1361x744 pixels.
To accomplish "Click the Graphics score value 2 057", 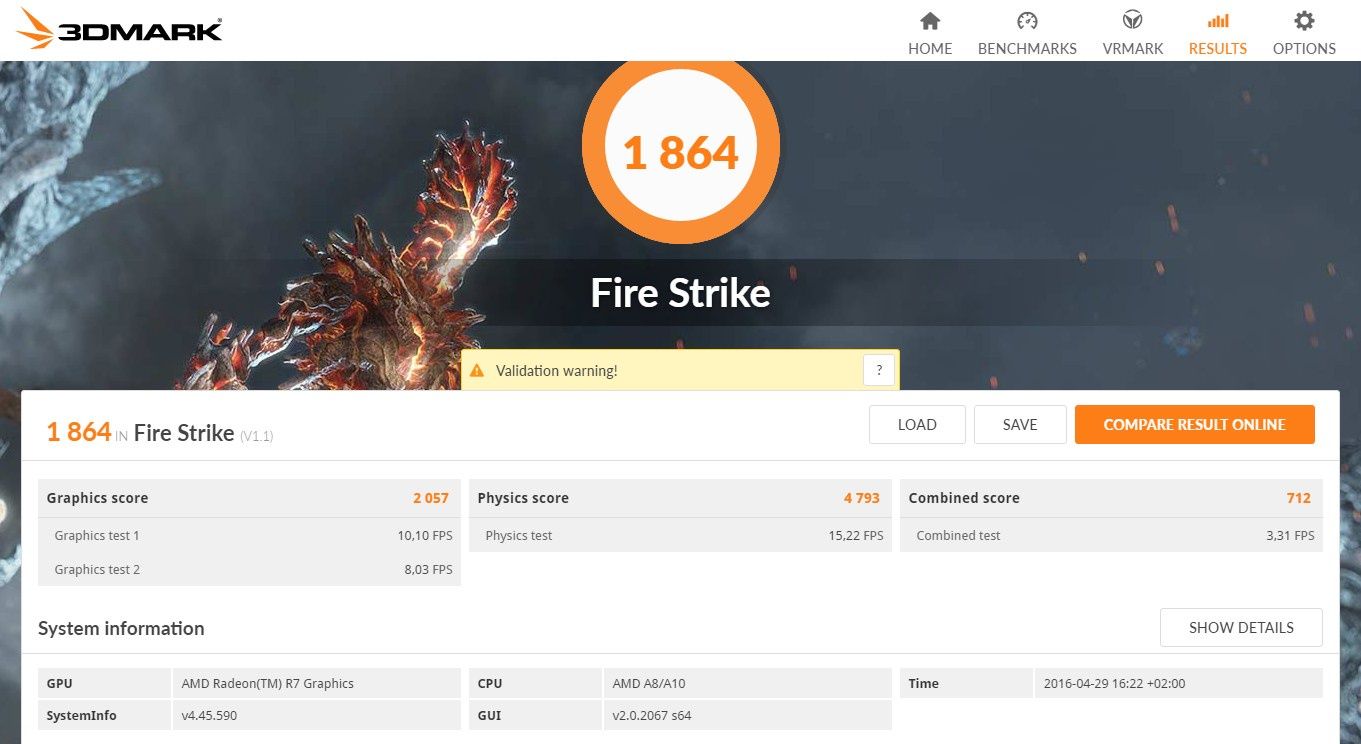I will [431, 498].
